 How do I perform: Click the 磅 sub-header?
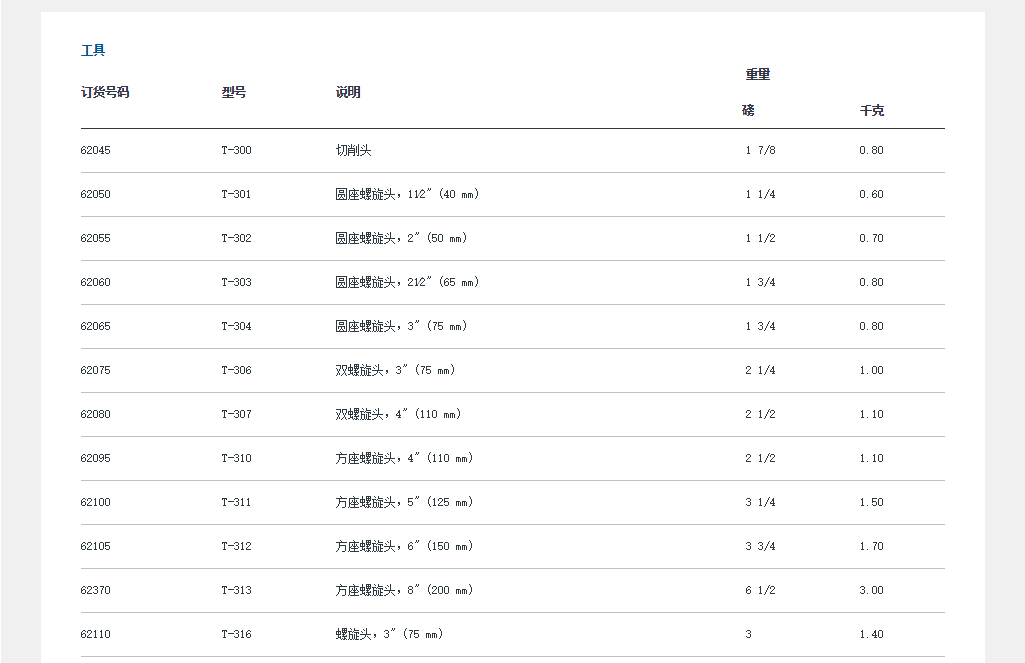pyautogui.click(x=748, y=110)
